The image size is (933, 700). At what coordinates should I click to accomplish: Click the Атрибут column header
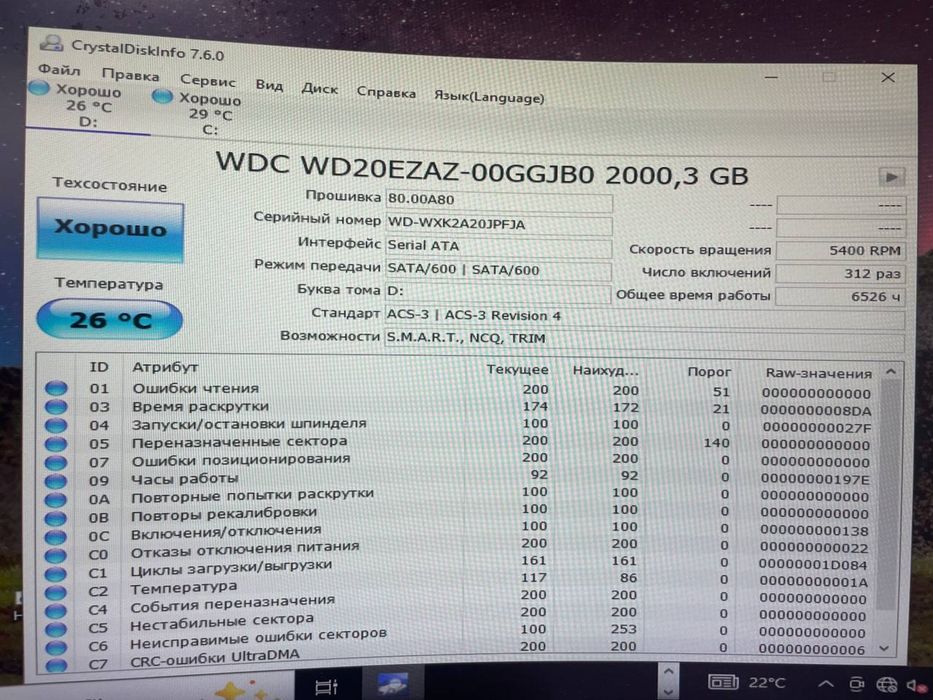coord(165,367)
